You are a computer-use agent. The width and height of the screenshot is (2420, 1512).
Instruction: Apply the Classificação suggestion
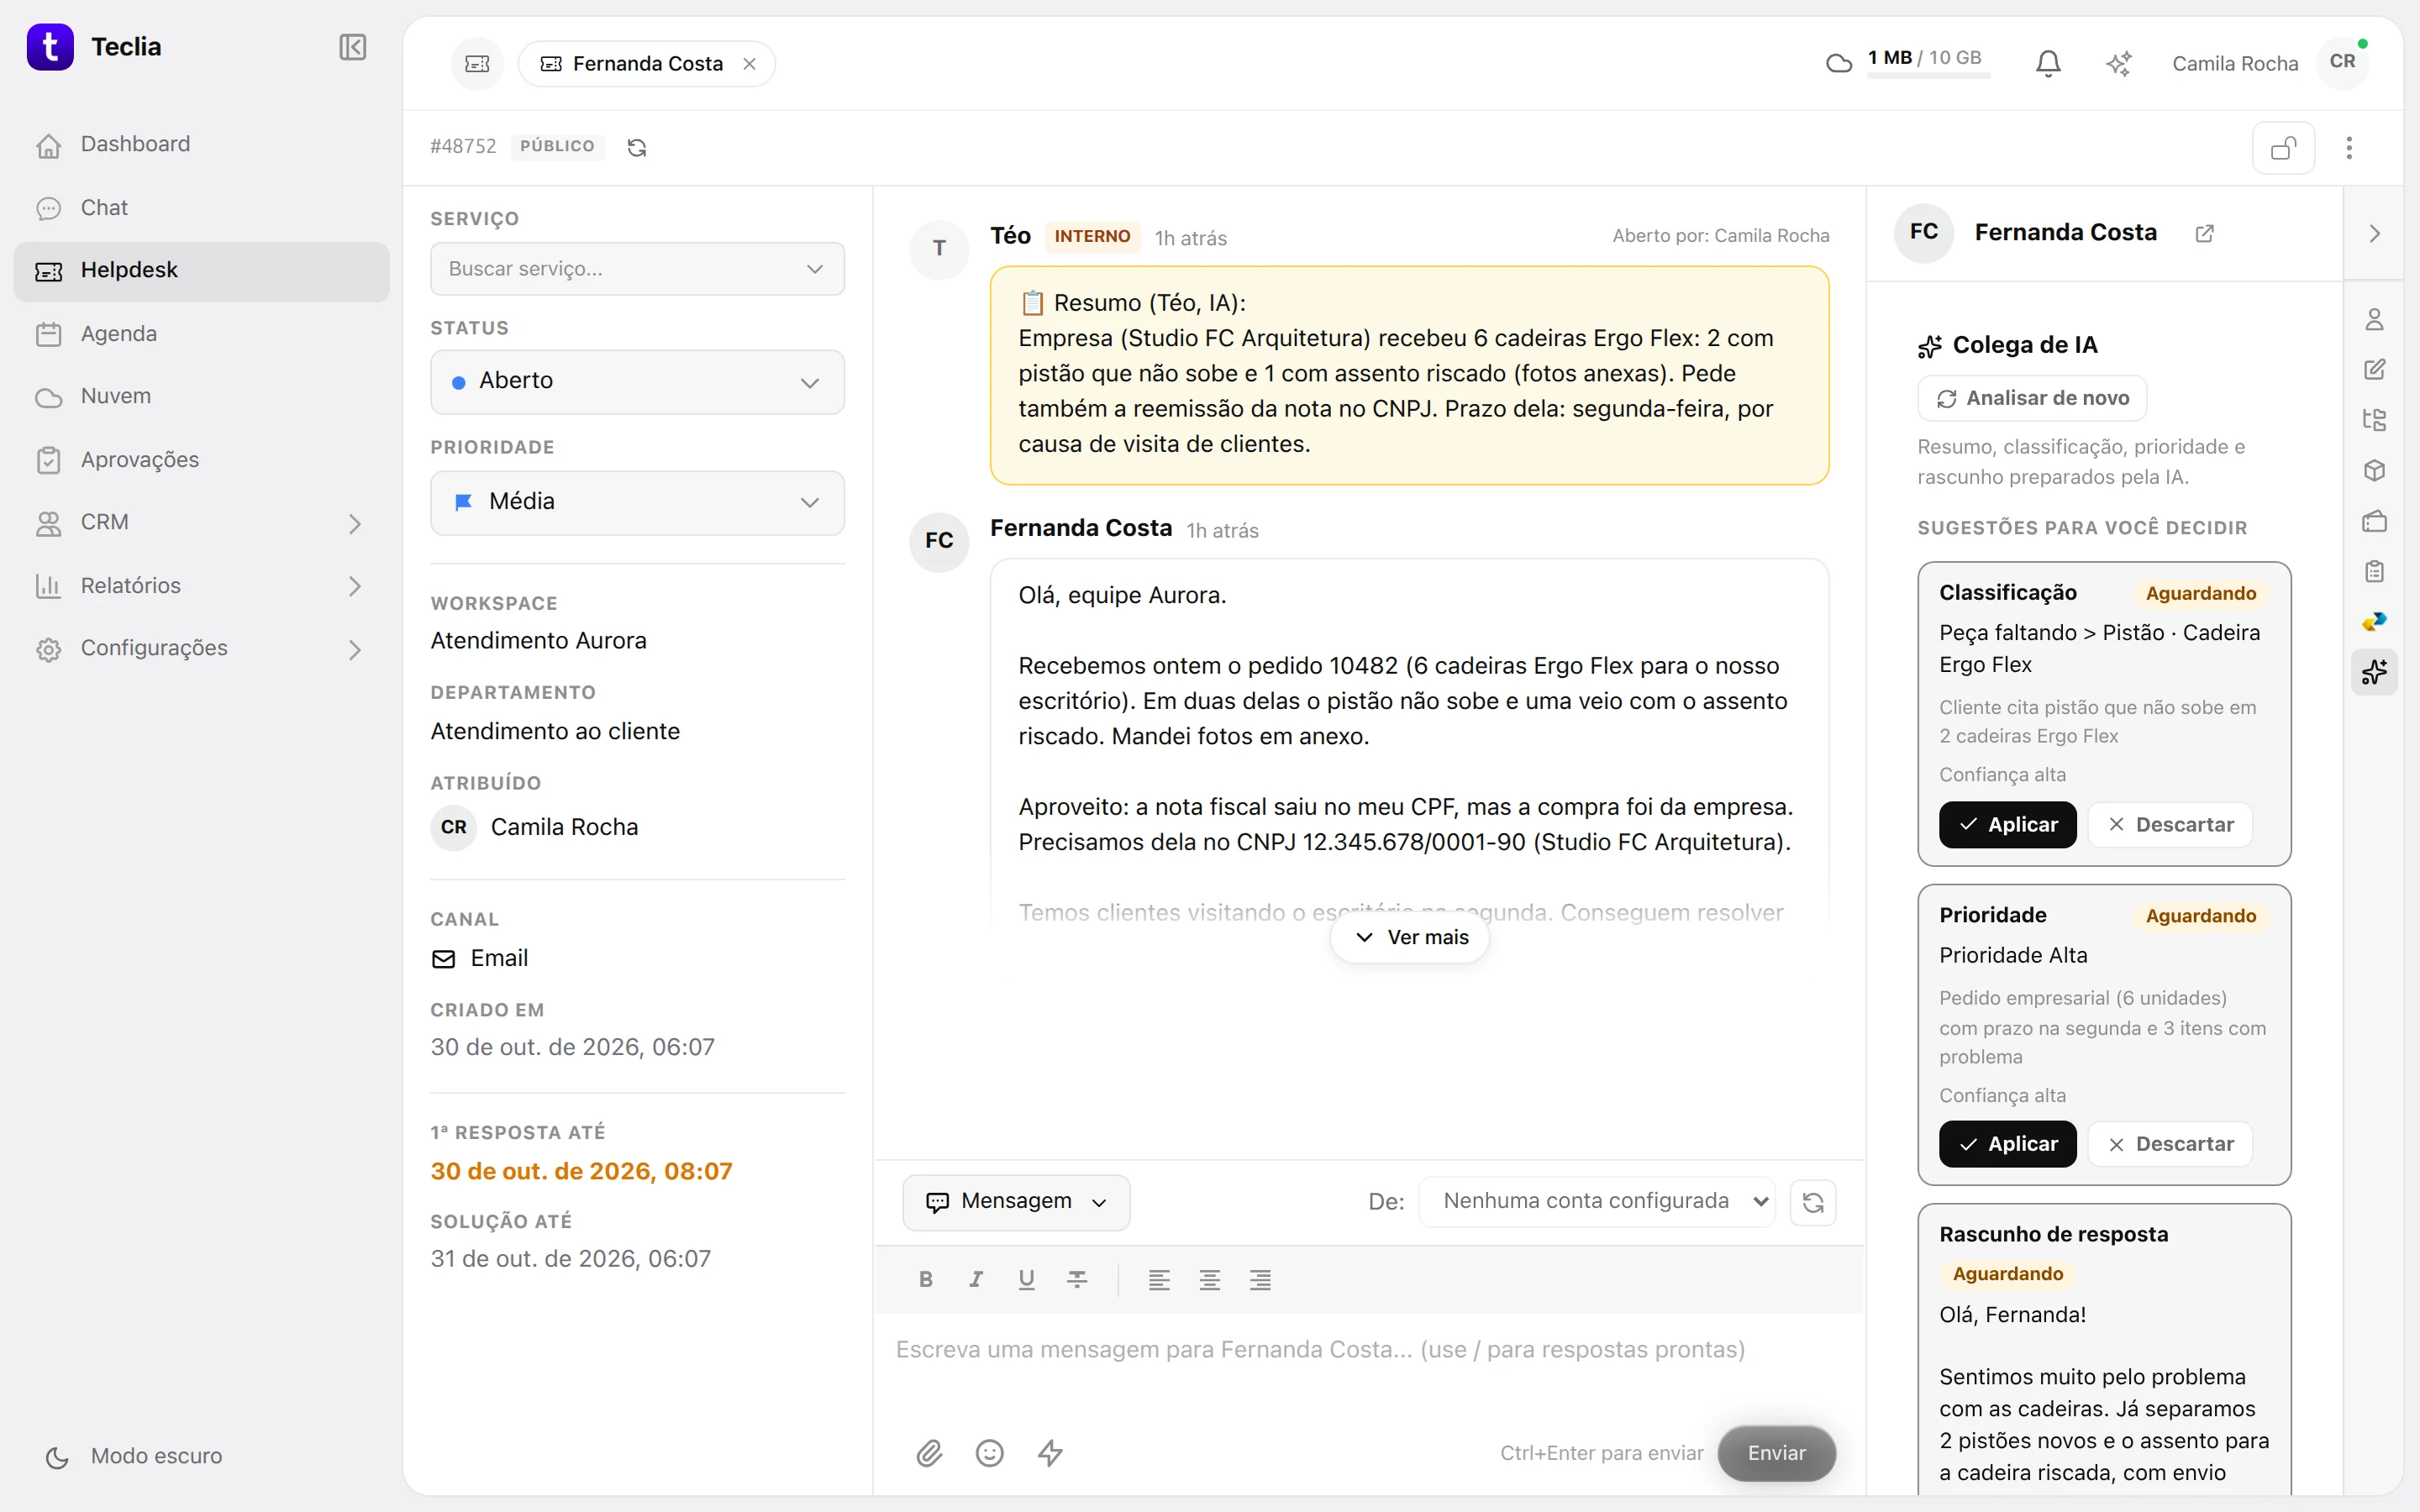(2007, 825)
